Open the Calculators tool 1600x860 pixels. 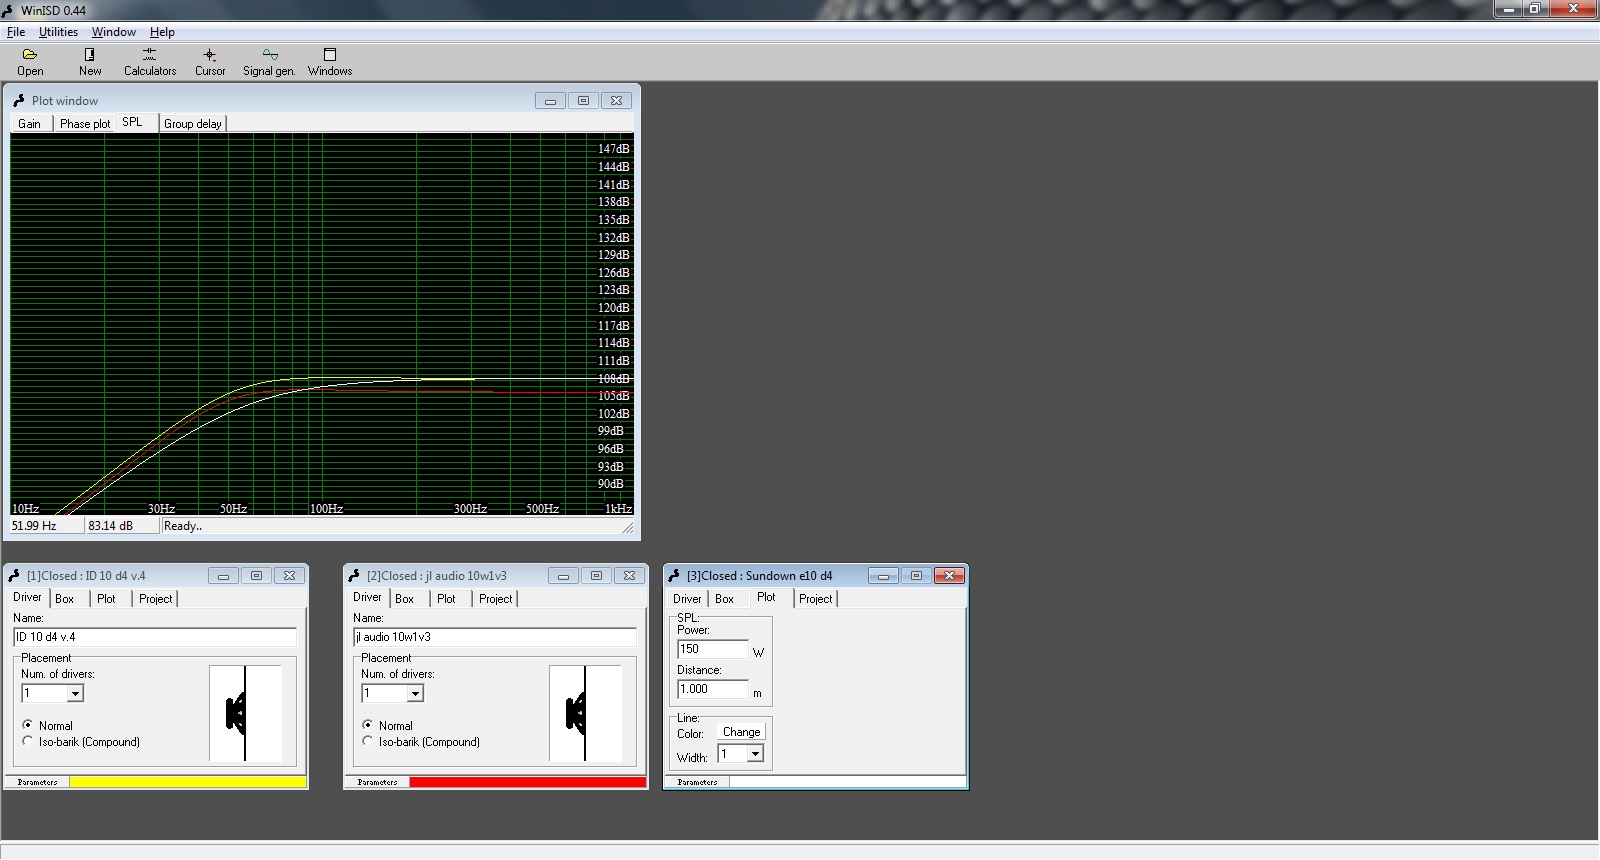point(149,61)
